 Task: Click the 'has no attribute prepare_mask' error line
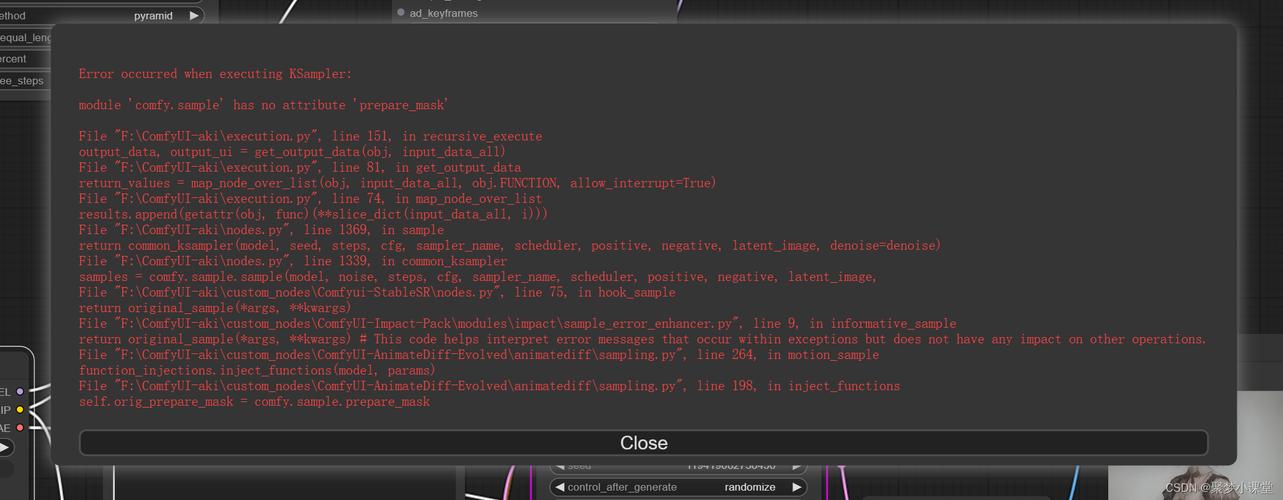click(x=263, y=105)
